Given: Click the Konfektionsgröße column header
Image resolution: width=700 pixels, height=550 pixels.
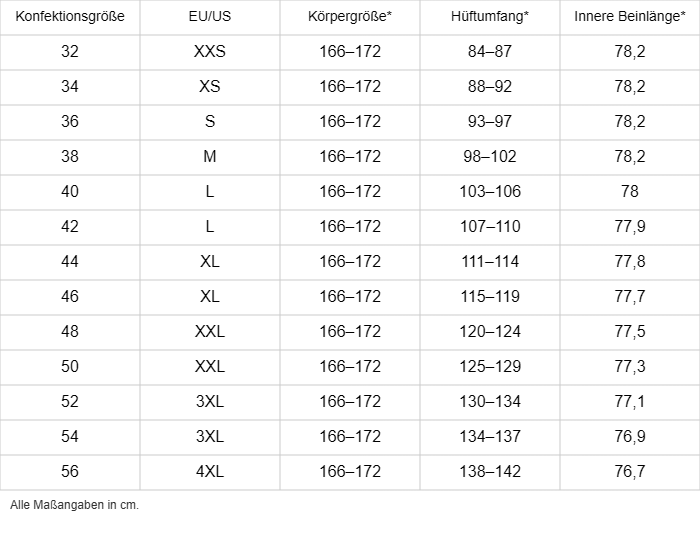Looking at the screenshot, I should [x=70, y=17].
